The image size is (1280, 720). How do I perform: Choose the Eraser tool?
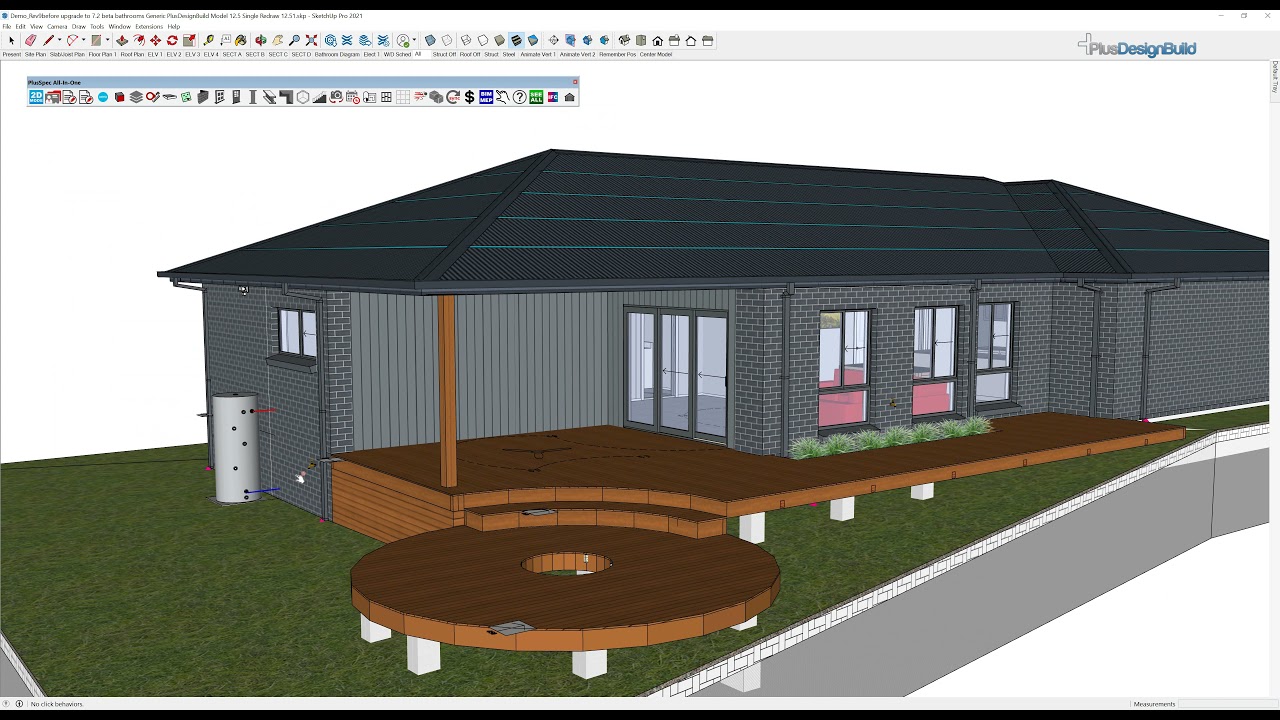[30, 41]
